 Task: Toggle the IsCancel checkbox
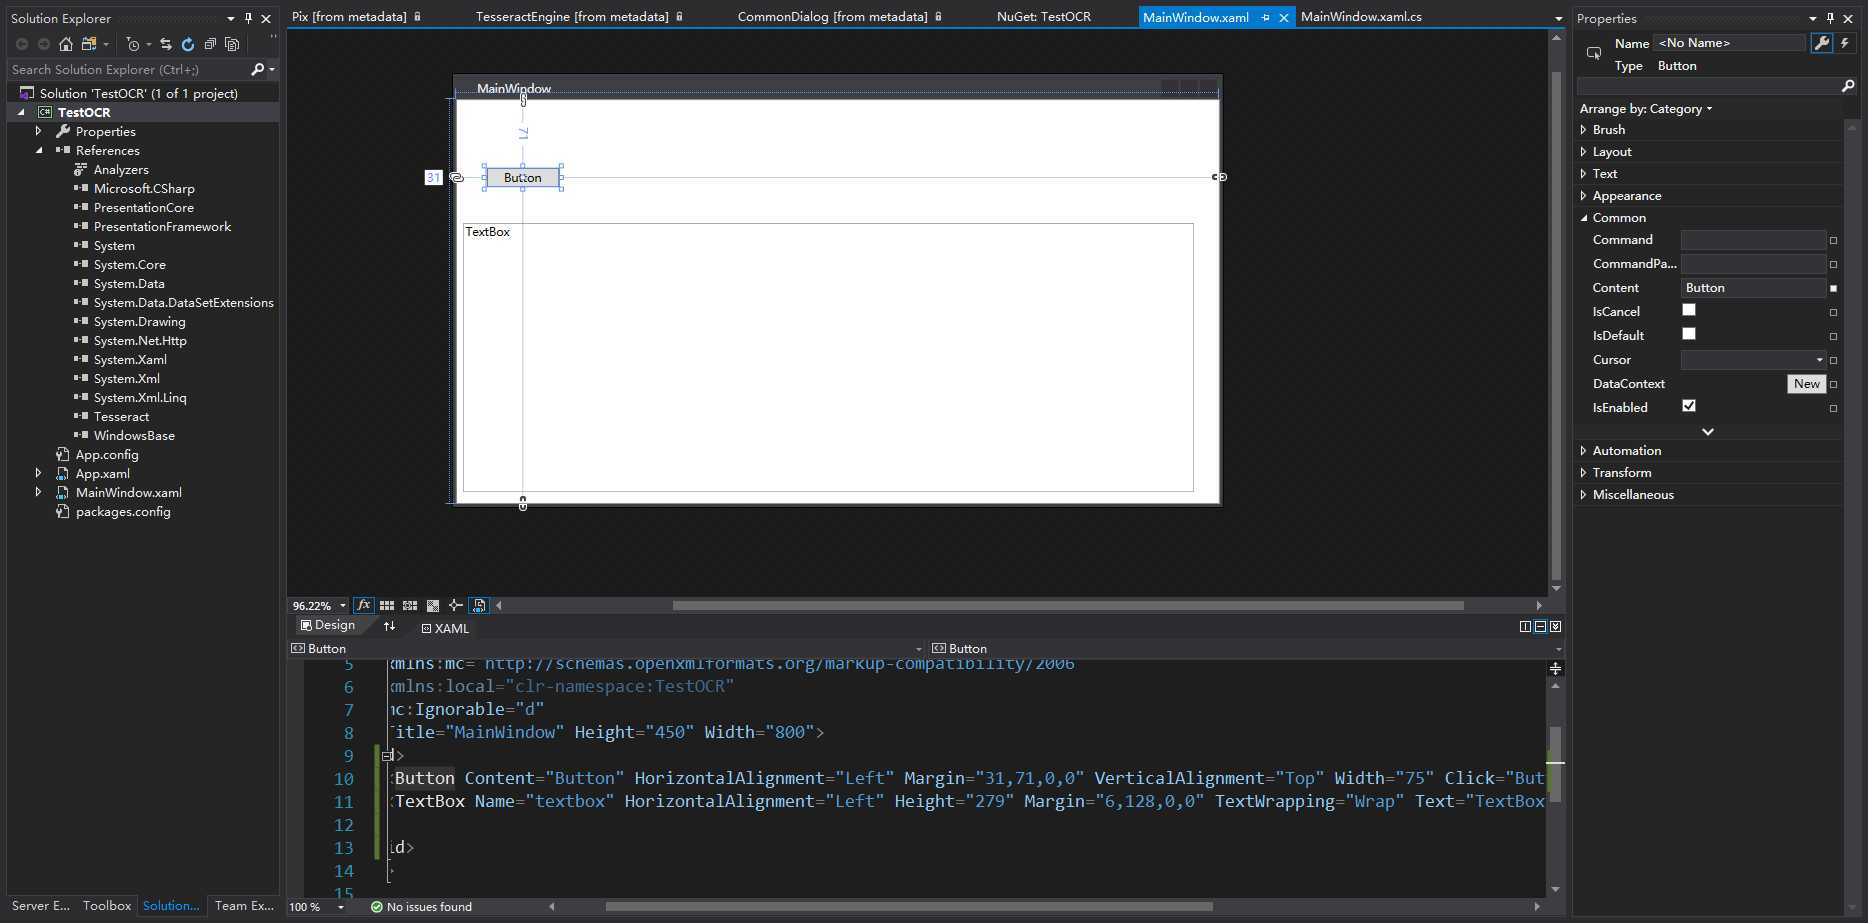pos(1689,310)
